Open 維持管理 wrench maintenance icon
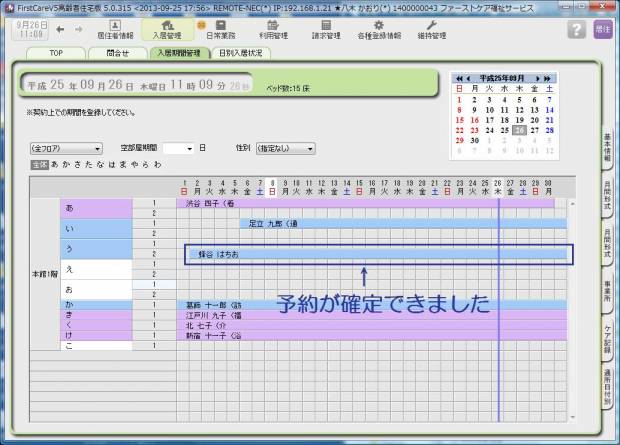This screenshot has width=620, height=445. (x=431, y=29)
